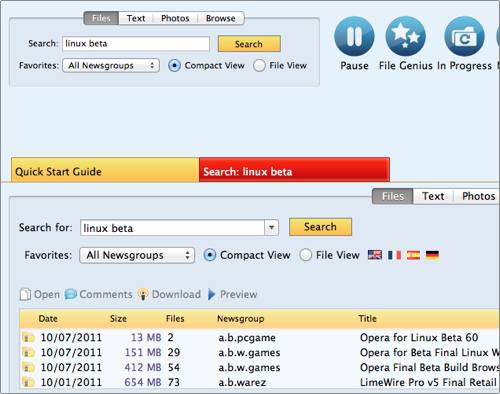Viewport: 500px width, 394px height.
Task: Select File View radio in top panel
Action: [259, 66]
